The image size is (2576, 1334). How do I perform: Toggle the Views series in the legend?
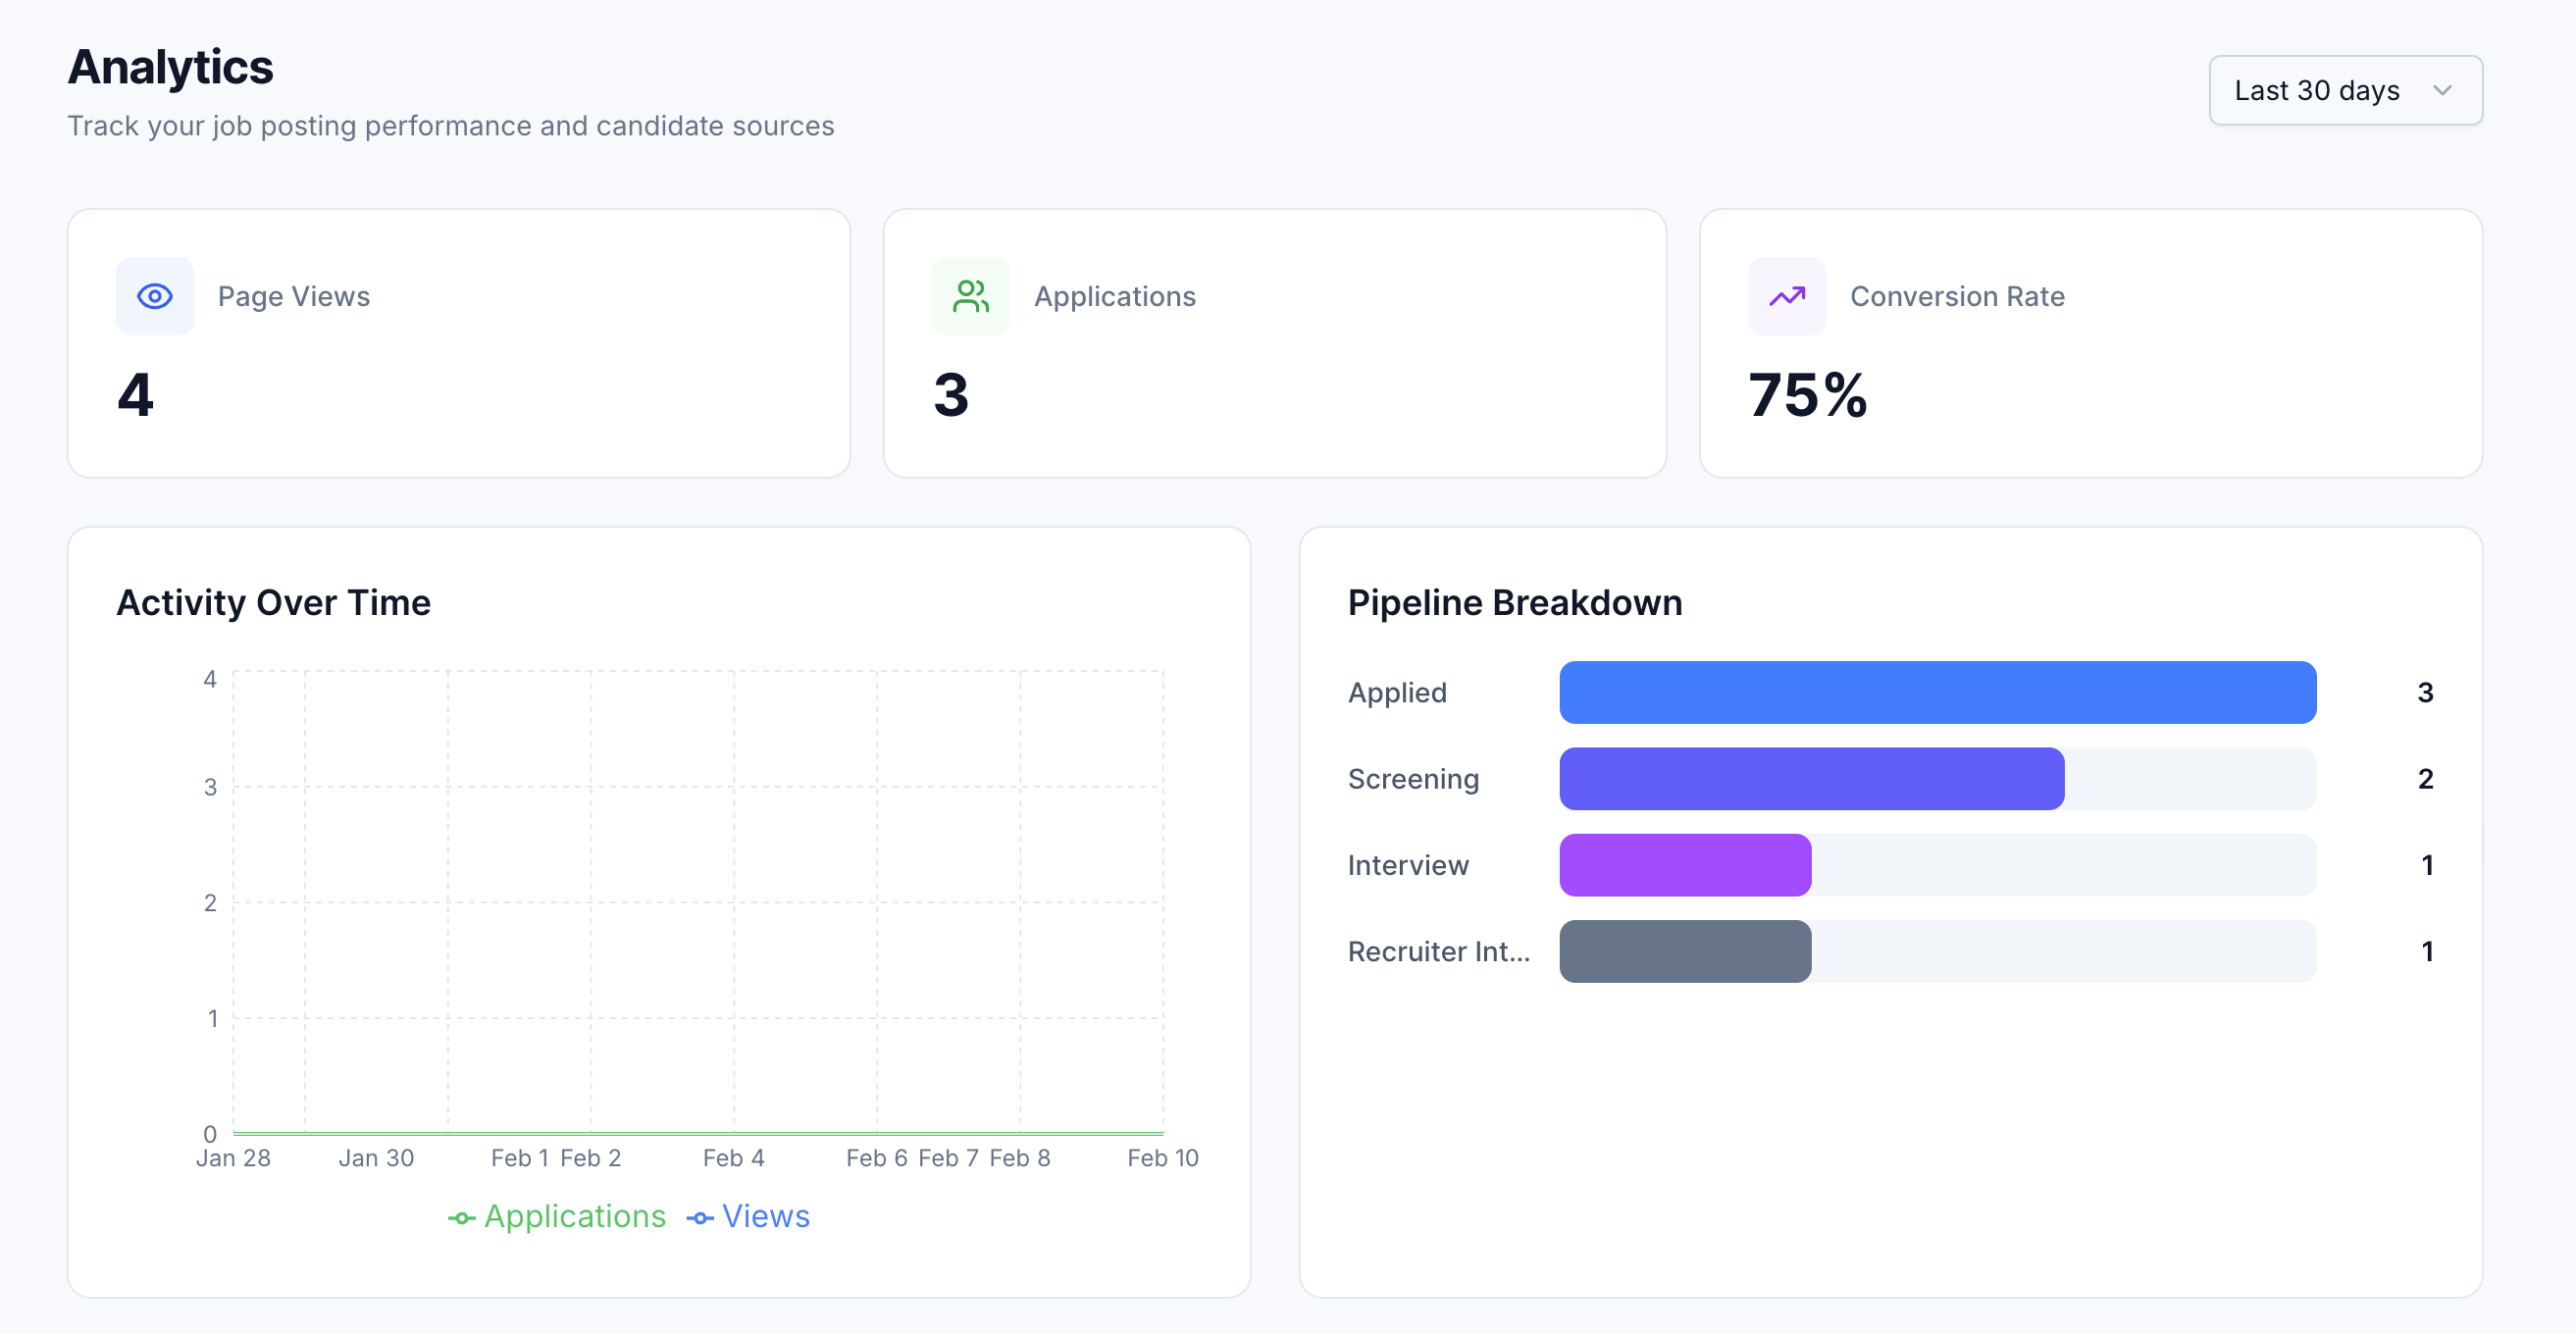point(765,1216)
